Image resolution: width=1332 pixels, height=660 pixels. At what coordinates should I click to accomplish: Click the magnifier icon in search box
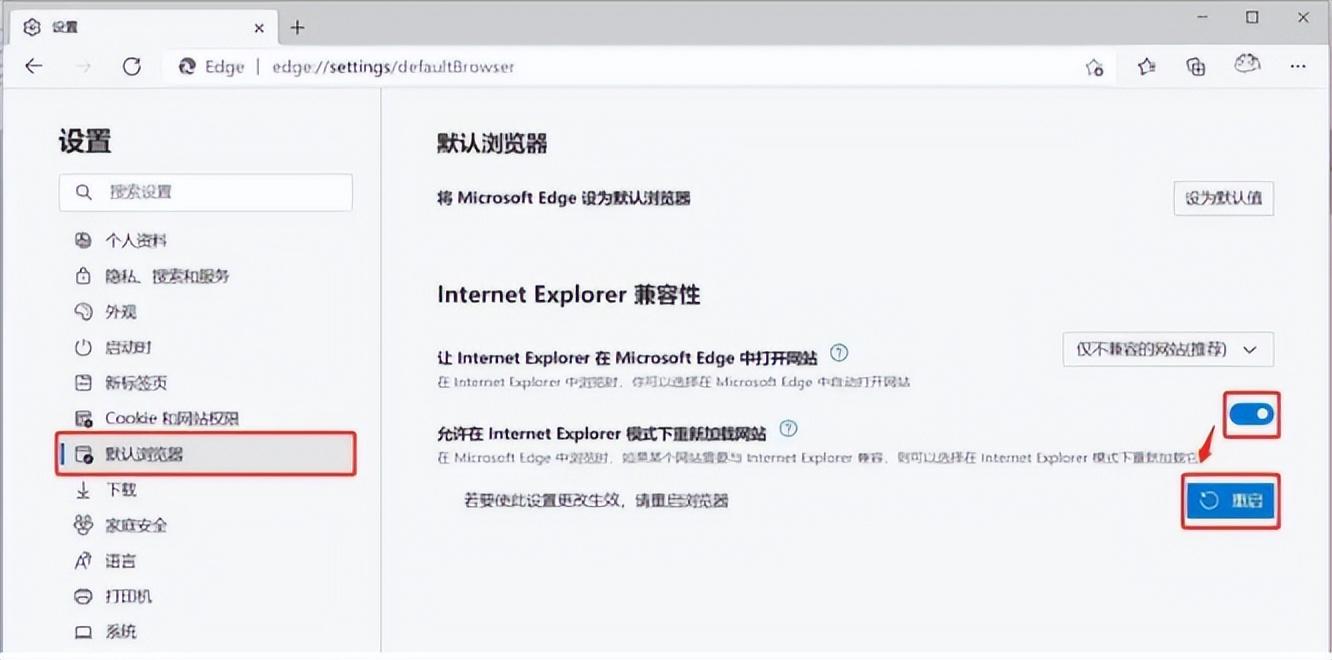tap(84, 192)
